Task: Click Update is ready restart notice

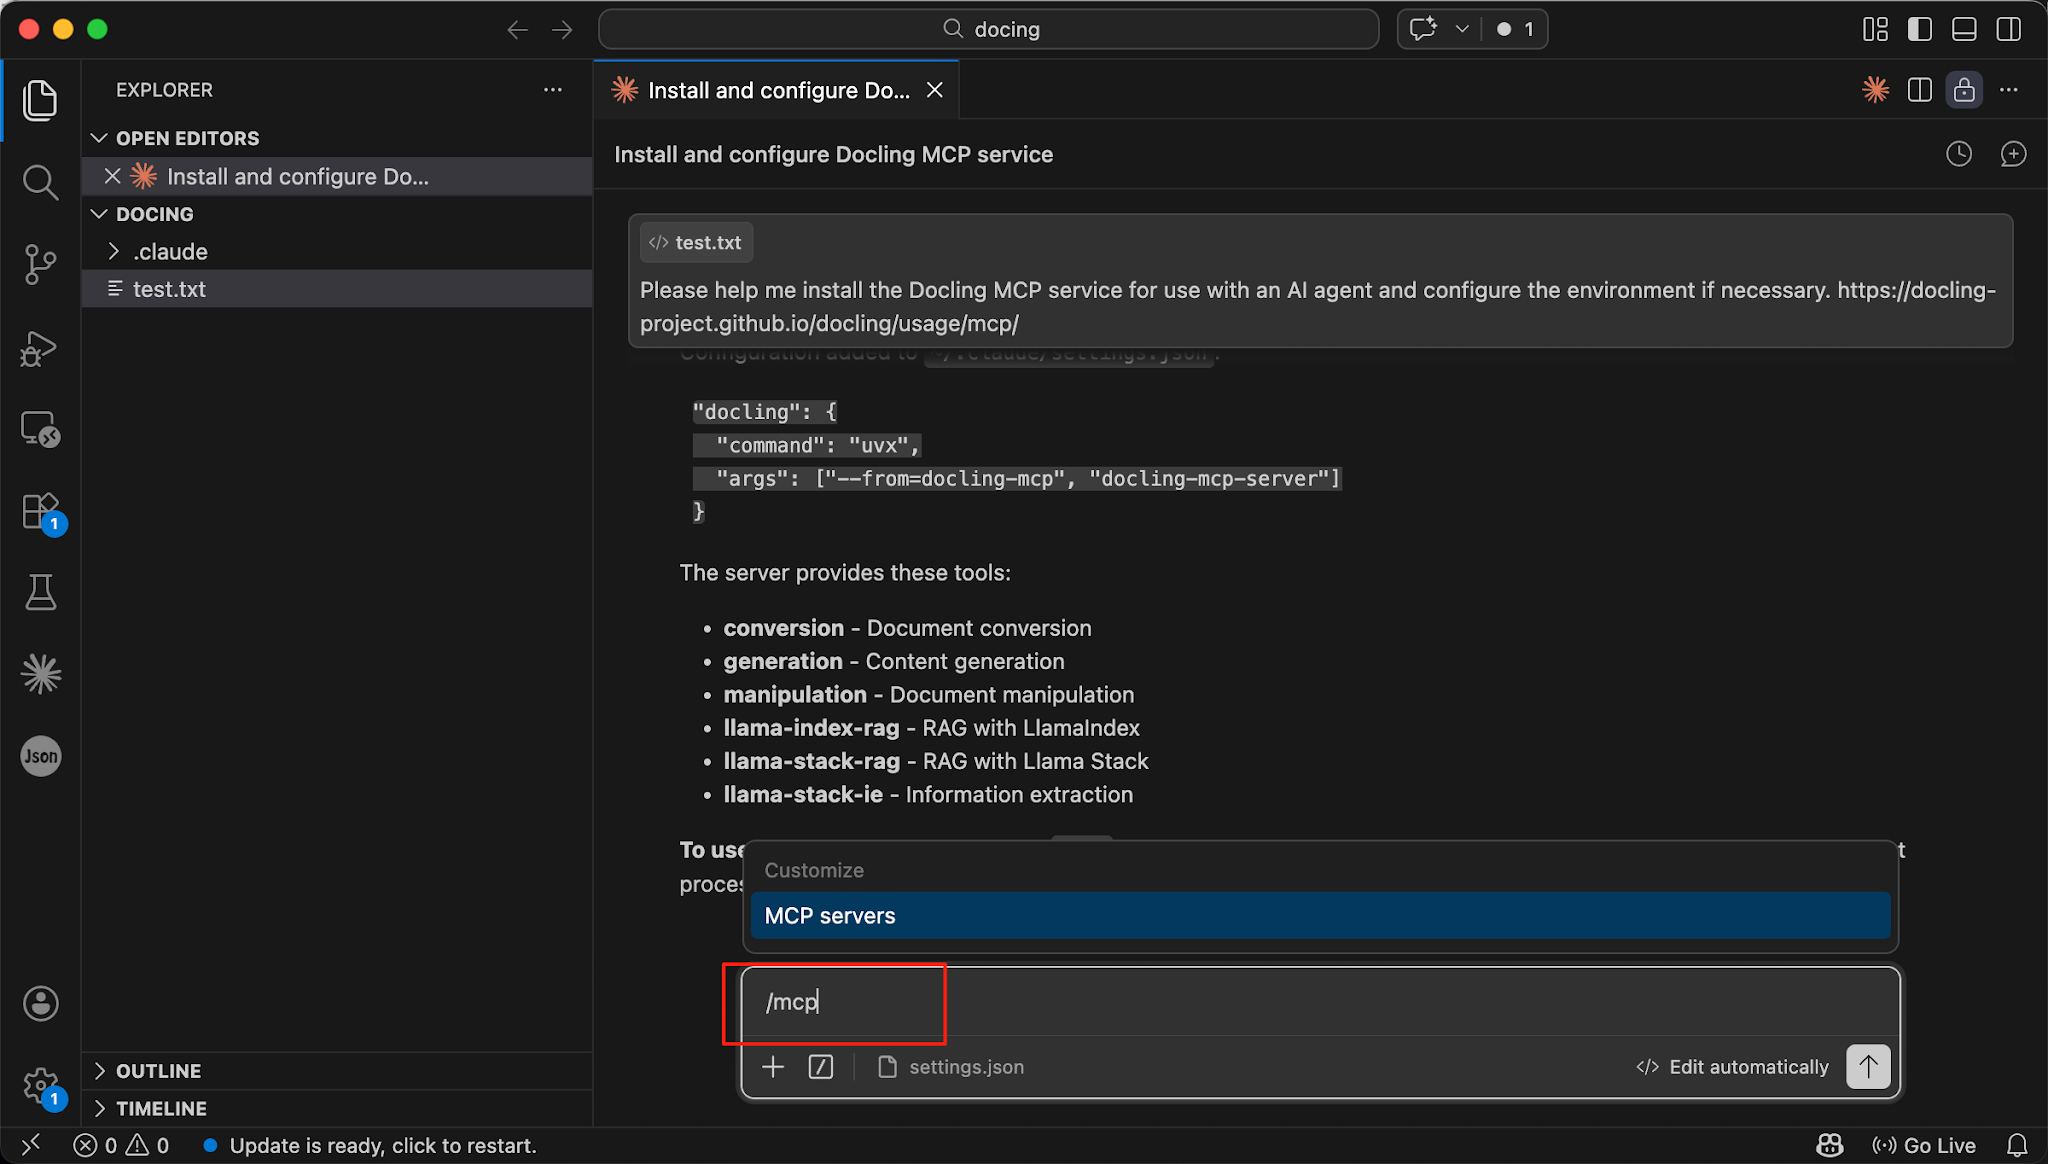Action: pyautogui.click(x=383, y=1146)
